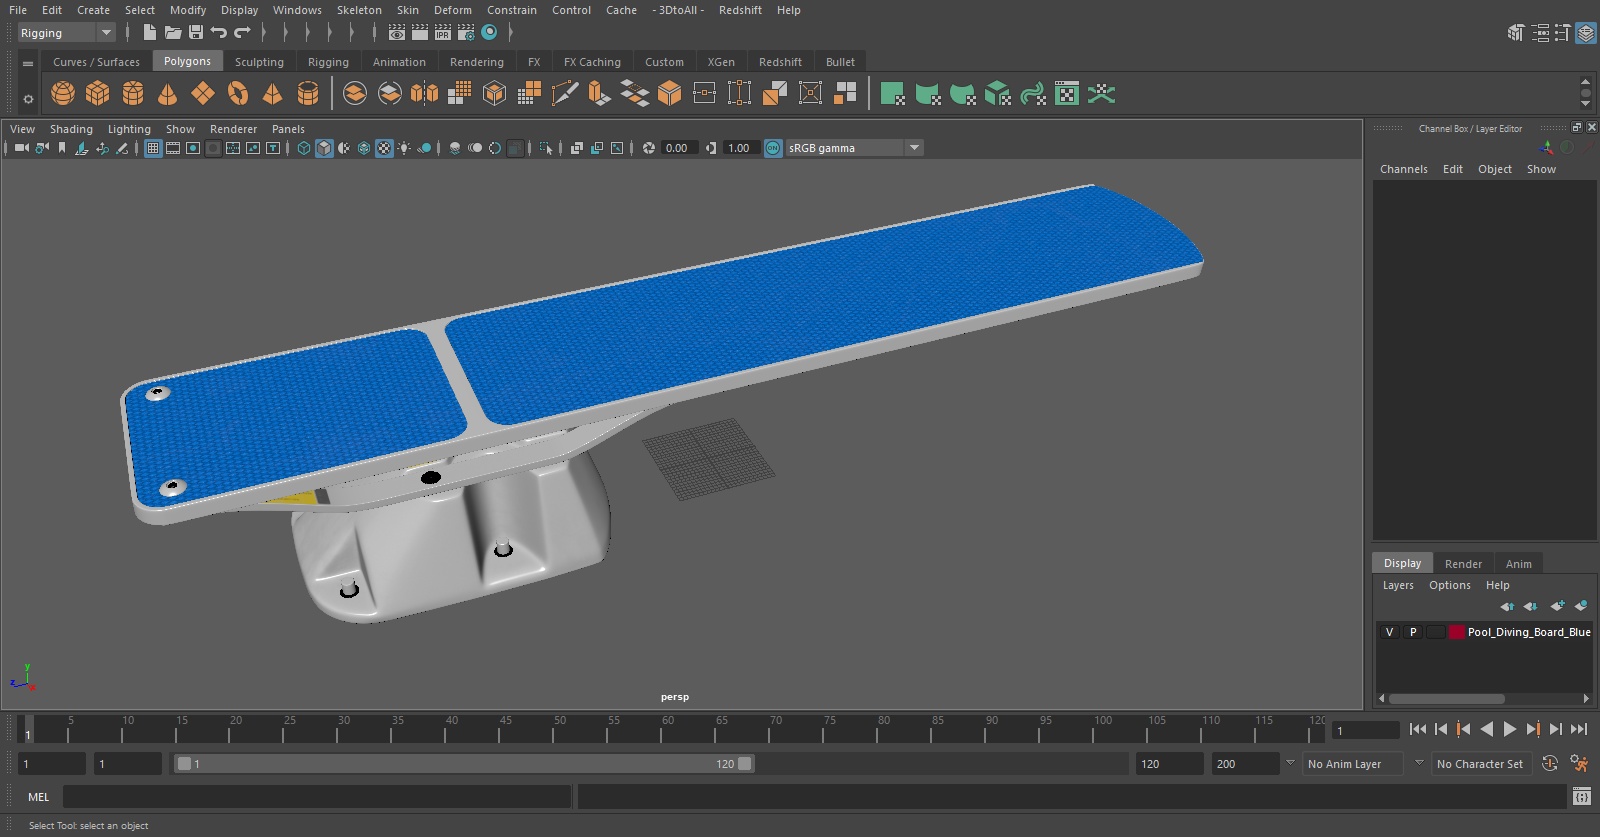Image resolution: width=1600 pixels, height=837 pixels.
Task: Toggle the viewport grid display
Action: 153,148
